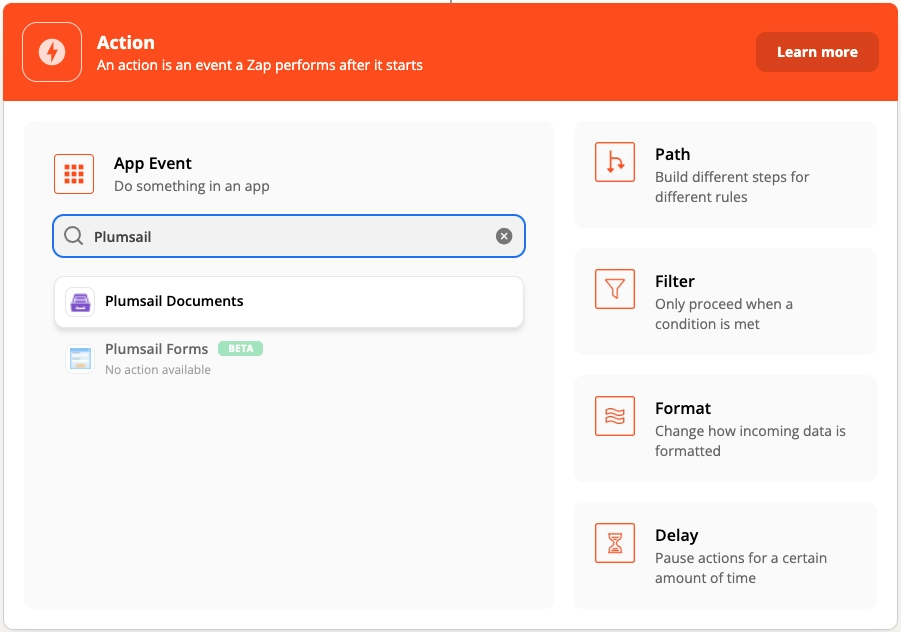The height and width of the screenshot is (632, 901).
Task: Select the Plumsail Documents app
Action: 289,302
